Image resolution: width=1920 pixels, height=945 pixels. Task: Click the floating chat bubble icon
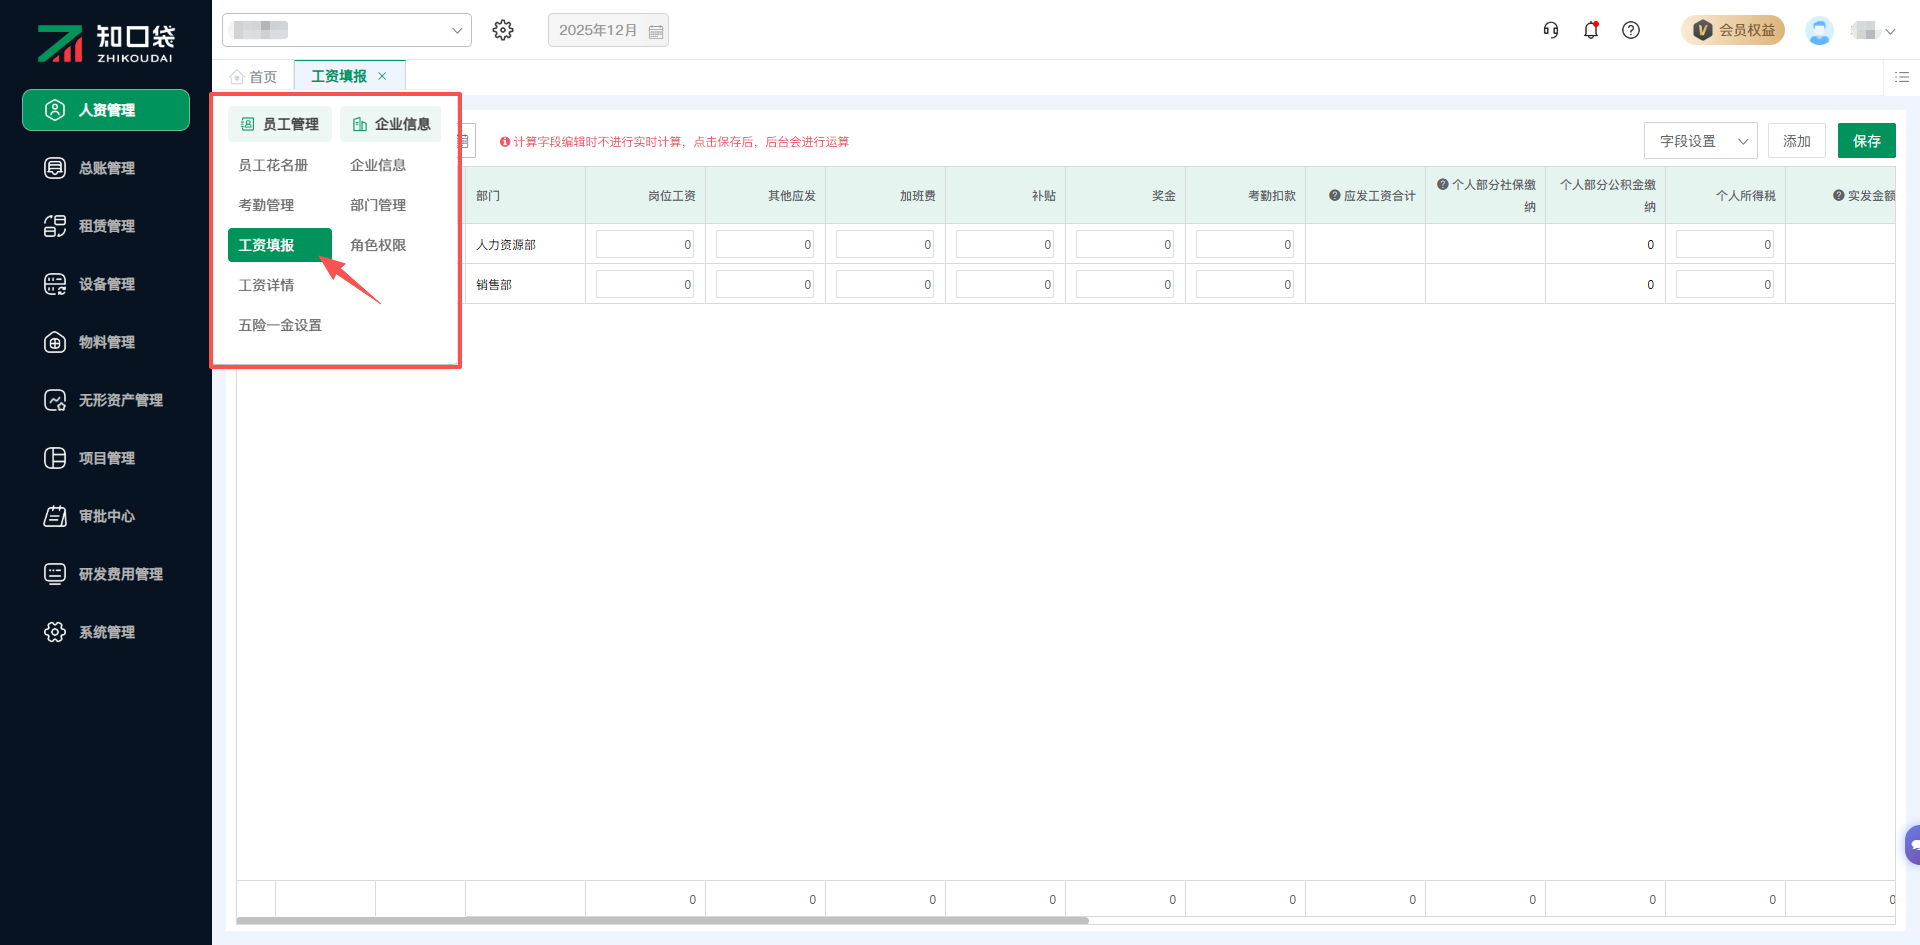click(x=1912, y=845)
